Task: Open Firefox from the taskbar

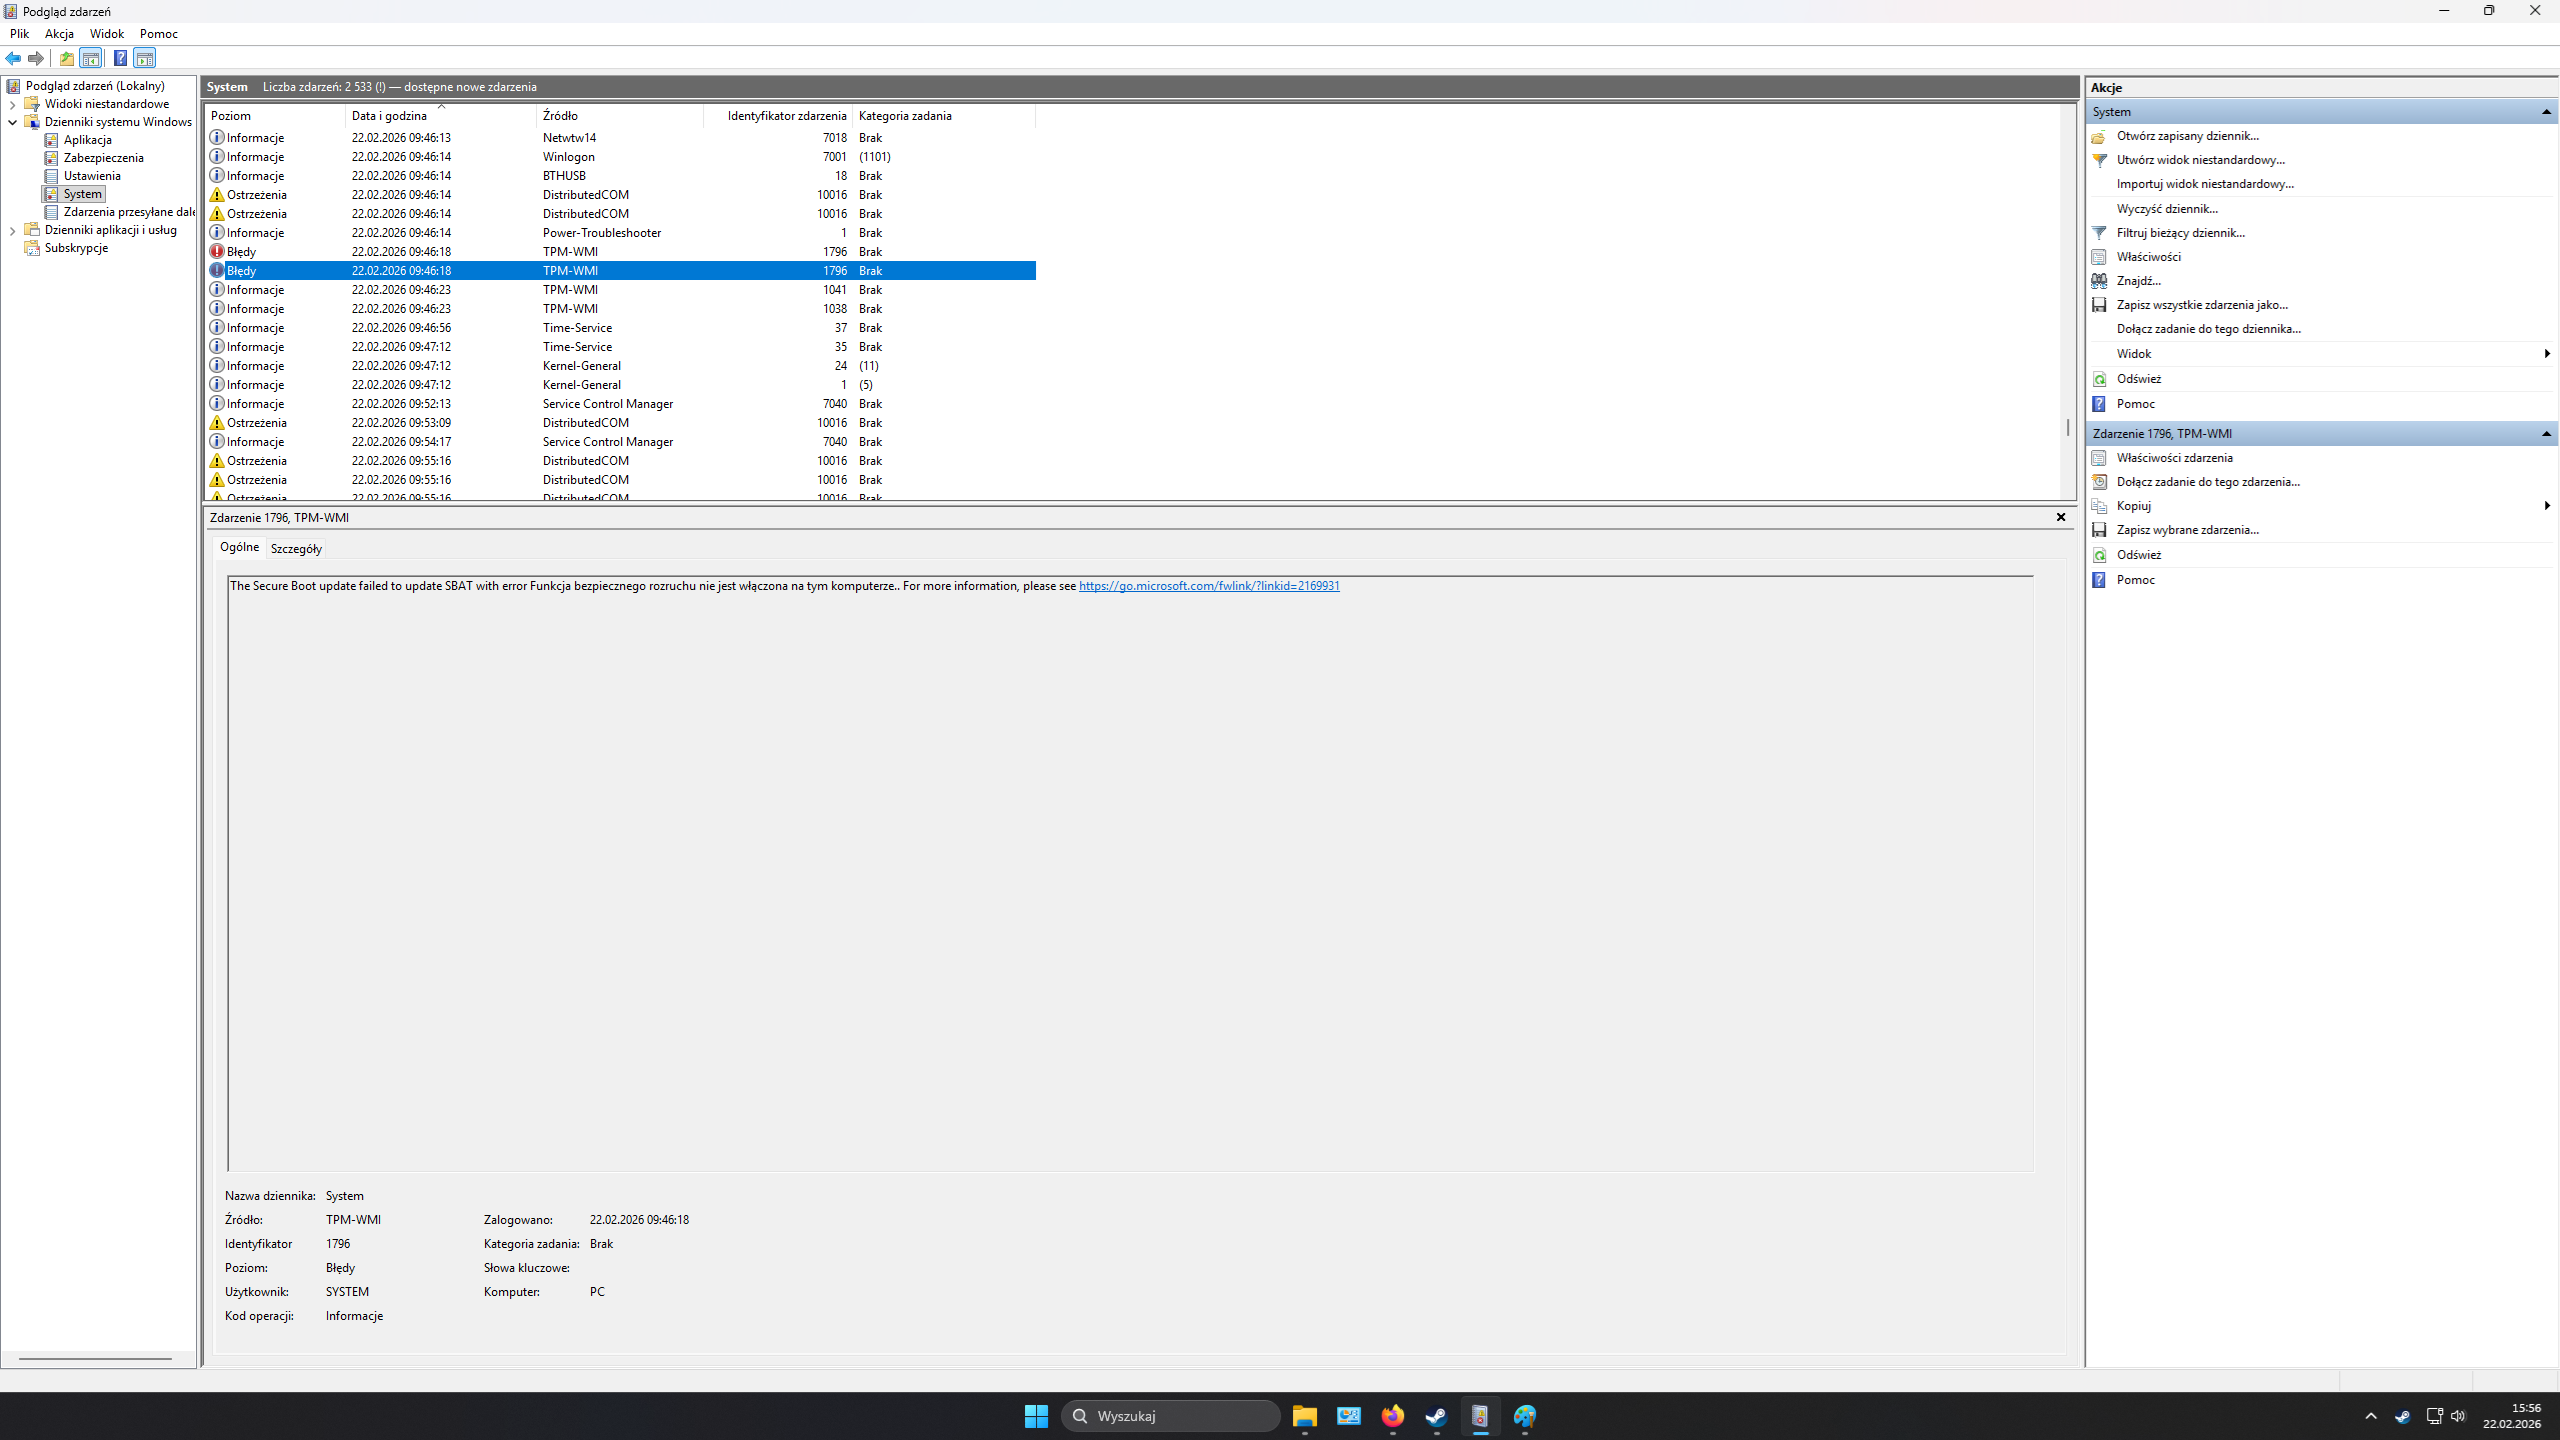Action: click(x=1392, y=1416)
